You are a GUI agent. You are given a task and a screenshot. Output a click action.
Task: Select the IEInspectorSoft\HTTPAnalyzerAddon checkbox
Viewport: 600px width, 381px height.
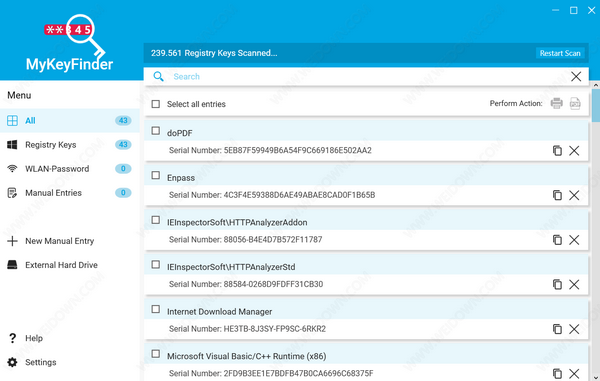click(156, 220)
